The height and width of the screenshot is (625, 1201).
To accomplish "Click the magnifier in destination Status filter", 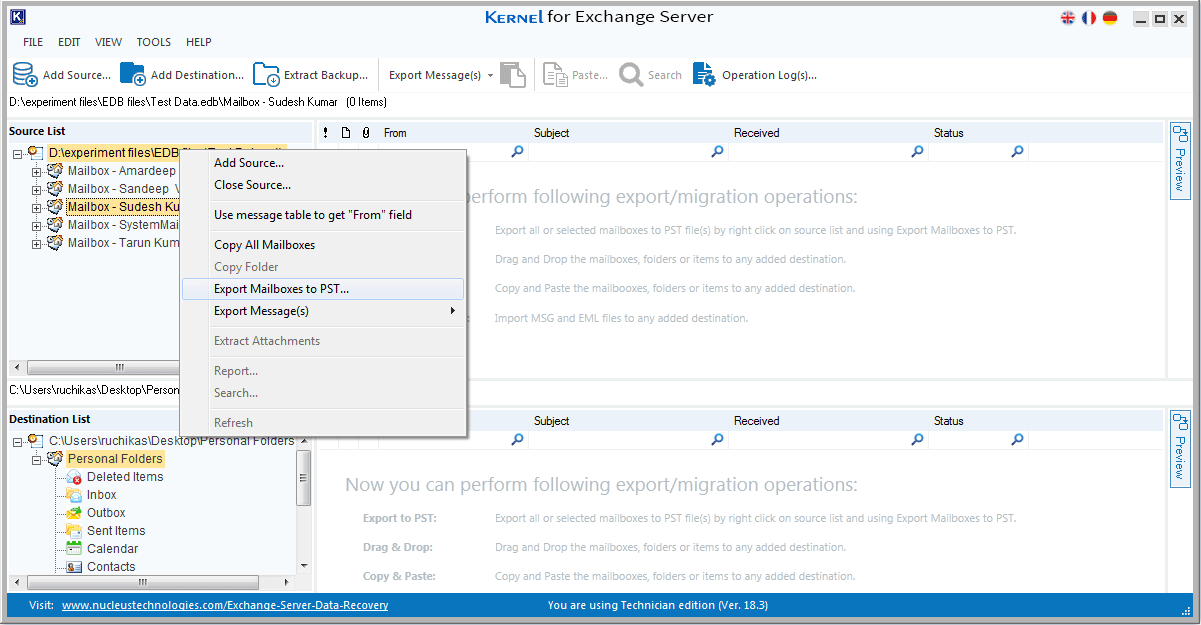I will [x=1017, y=439].
